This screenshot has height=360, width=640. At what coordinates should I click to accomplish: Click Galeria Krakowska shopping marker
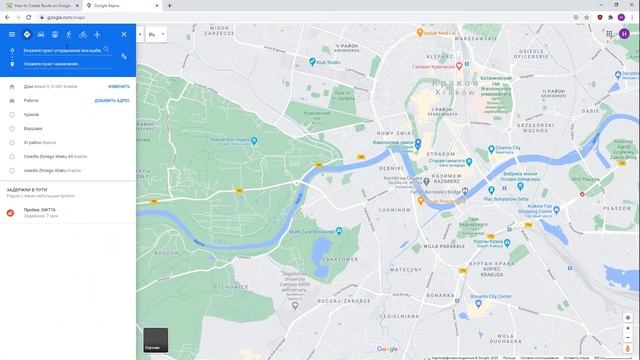pos(459,66)
